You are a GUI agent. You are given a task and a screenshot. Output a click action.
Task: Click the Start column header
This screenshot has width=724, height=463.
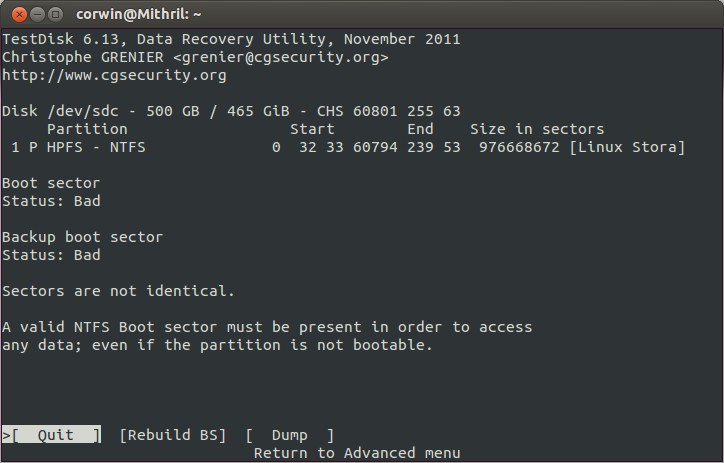click(312, 129)
